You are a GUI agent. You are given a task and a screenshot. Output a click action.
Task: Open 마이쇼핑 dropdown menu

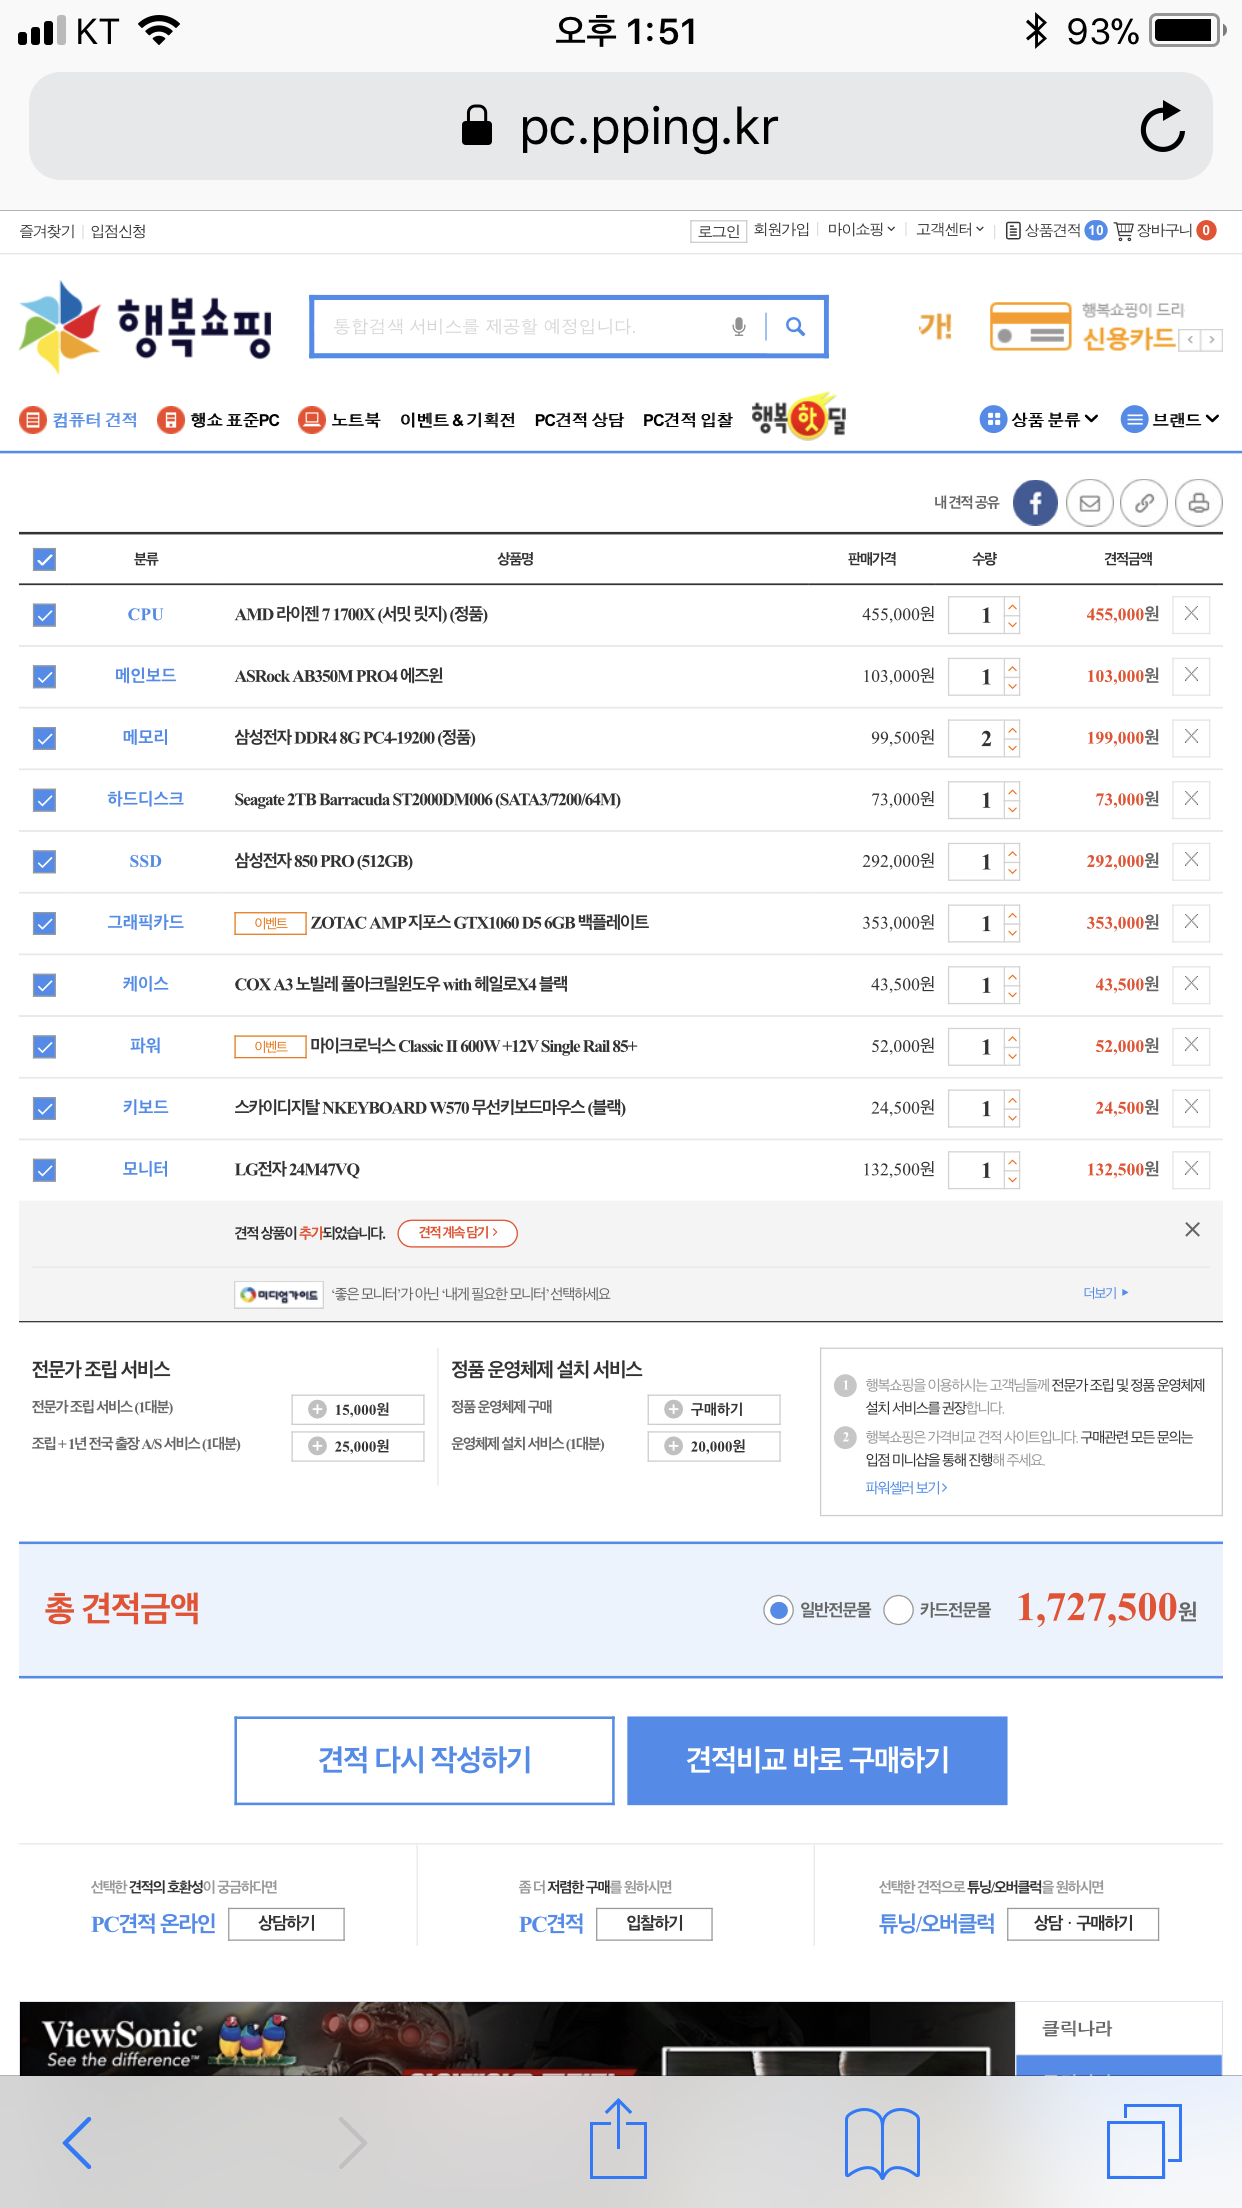[861, 230]
